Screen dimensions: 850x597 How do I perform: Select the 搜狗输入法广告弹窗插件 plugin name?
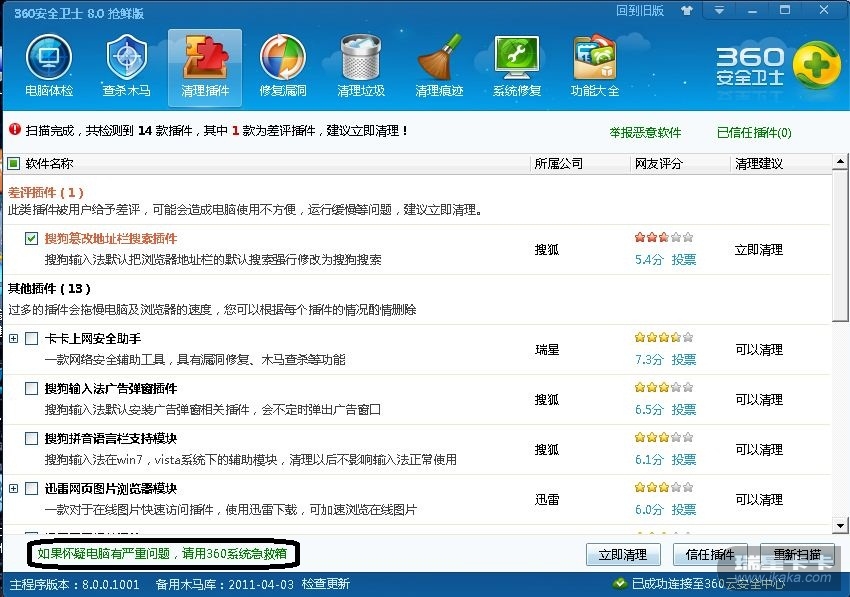(x=111, y=389)
